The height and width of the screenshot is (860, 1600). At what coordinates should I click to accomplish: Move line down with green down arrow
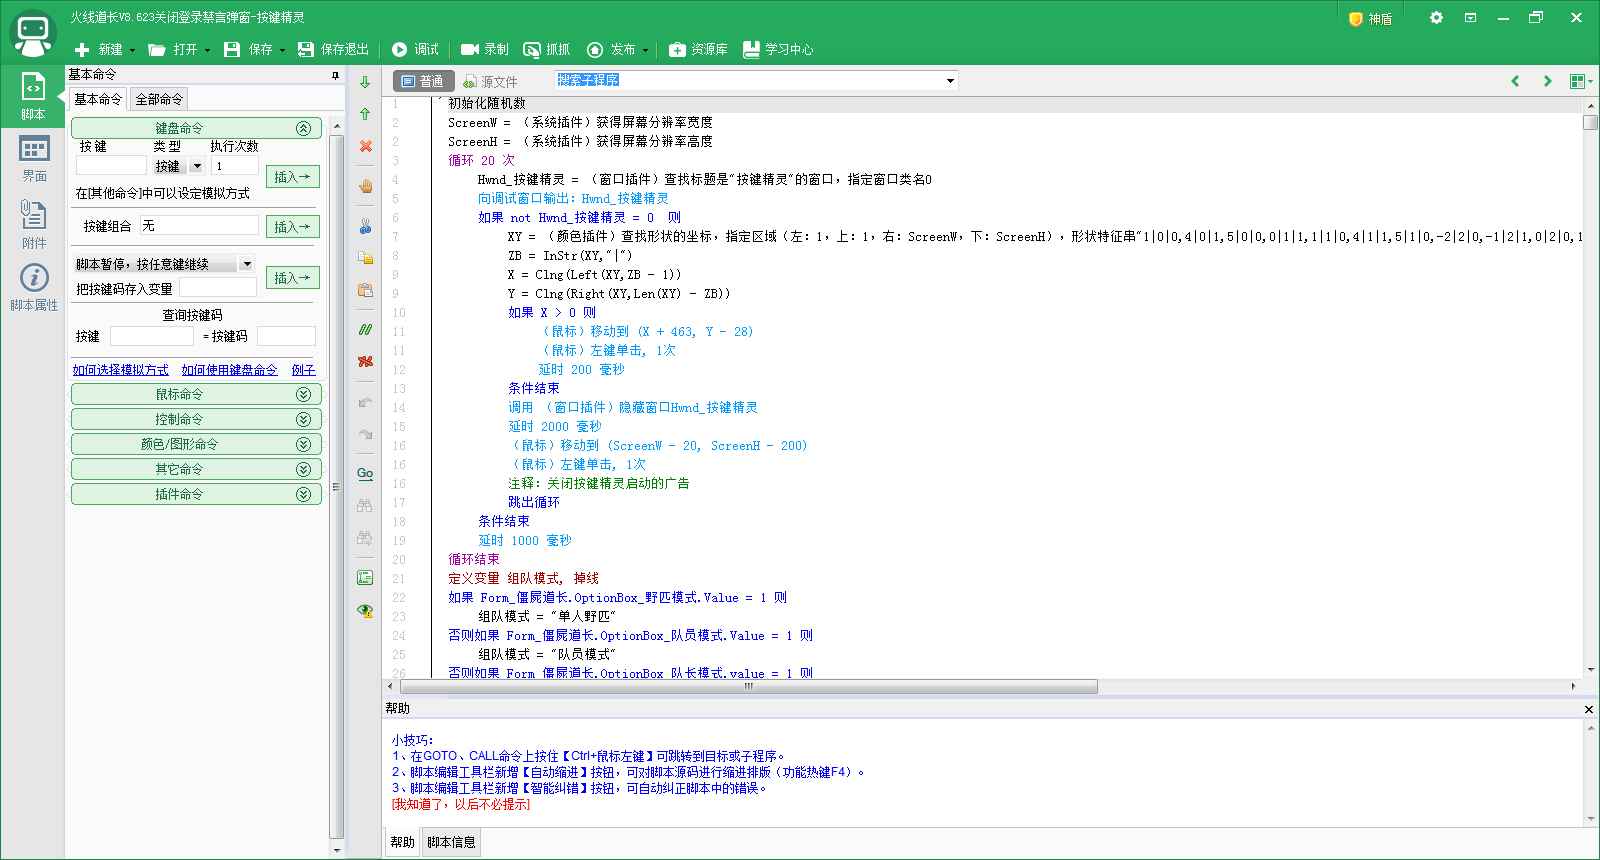pos(365,82)
